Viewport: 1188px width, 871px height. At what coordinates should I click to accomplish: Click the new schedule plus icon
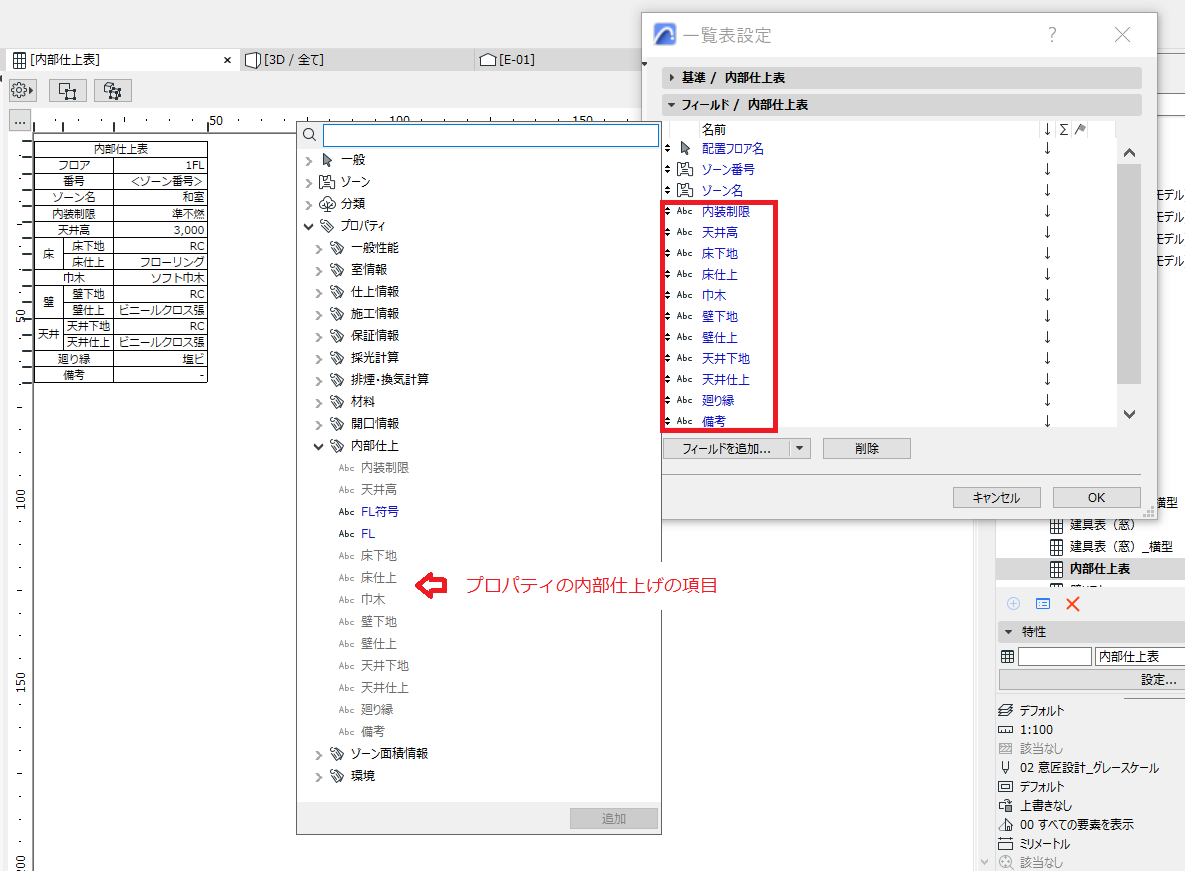click(x=1013, y=604)
